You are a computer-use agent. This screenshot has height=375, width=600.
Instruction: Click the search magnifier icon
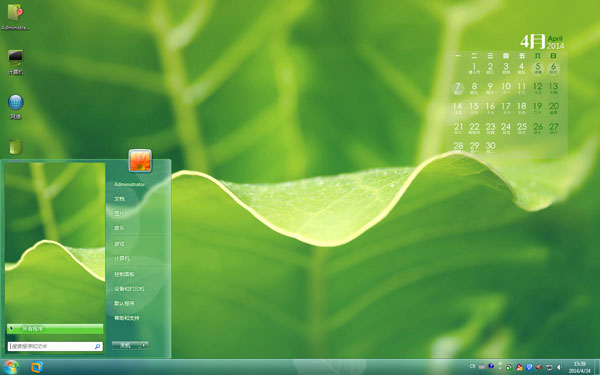click(97, 346)
